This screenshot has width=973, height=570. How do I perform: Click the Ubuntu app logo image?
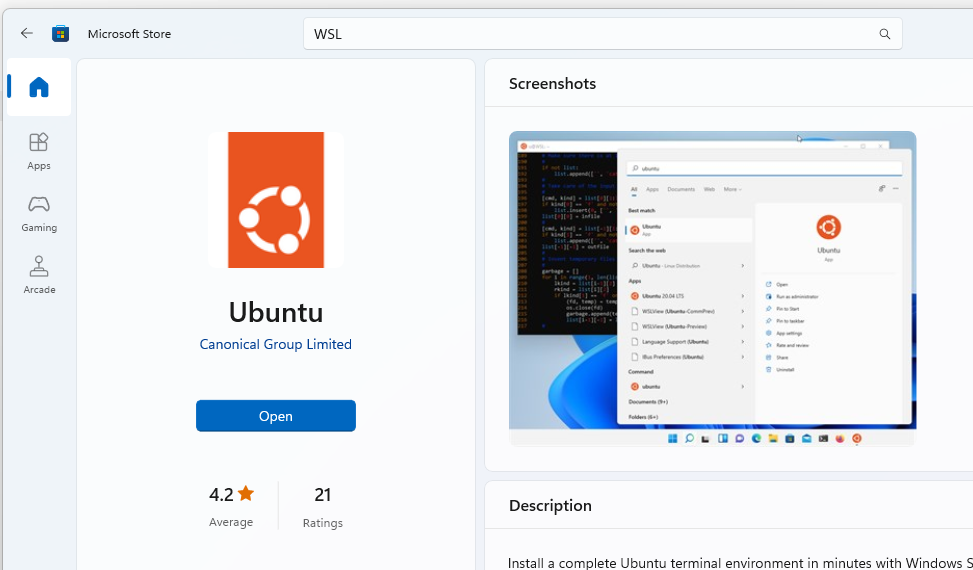276,200
